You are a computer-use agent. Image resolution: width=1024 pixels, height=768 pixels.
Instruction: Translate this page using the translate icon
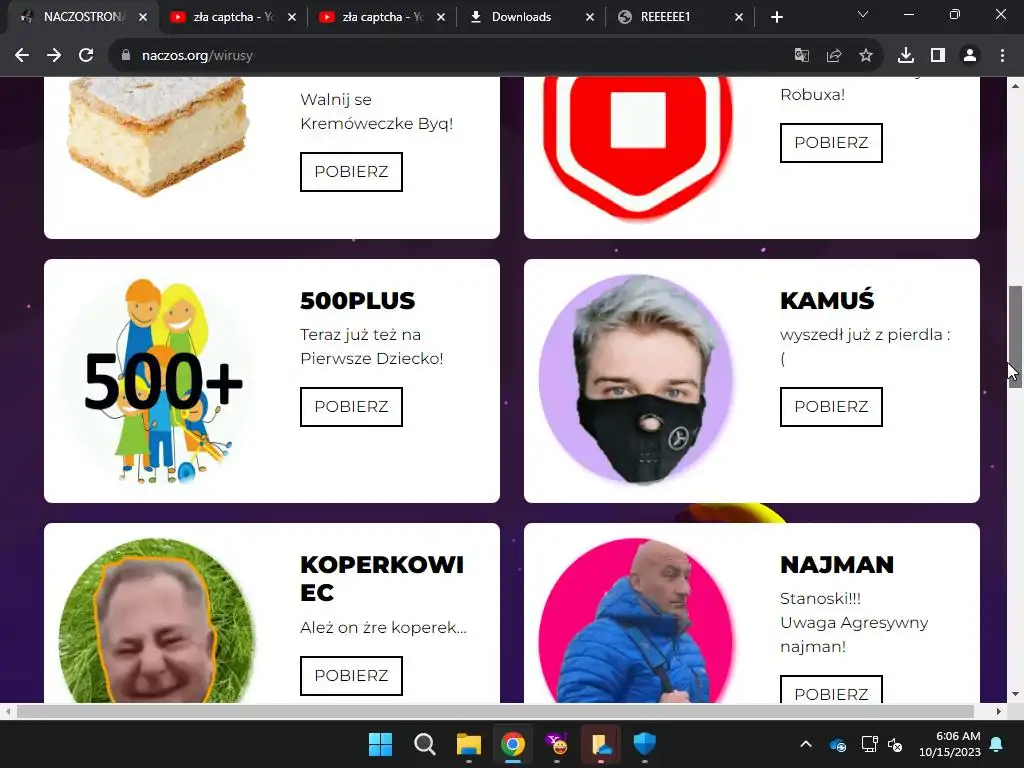click(x=801, y=56)
